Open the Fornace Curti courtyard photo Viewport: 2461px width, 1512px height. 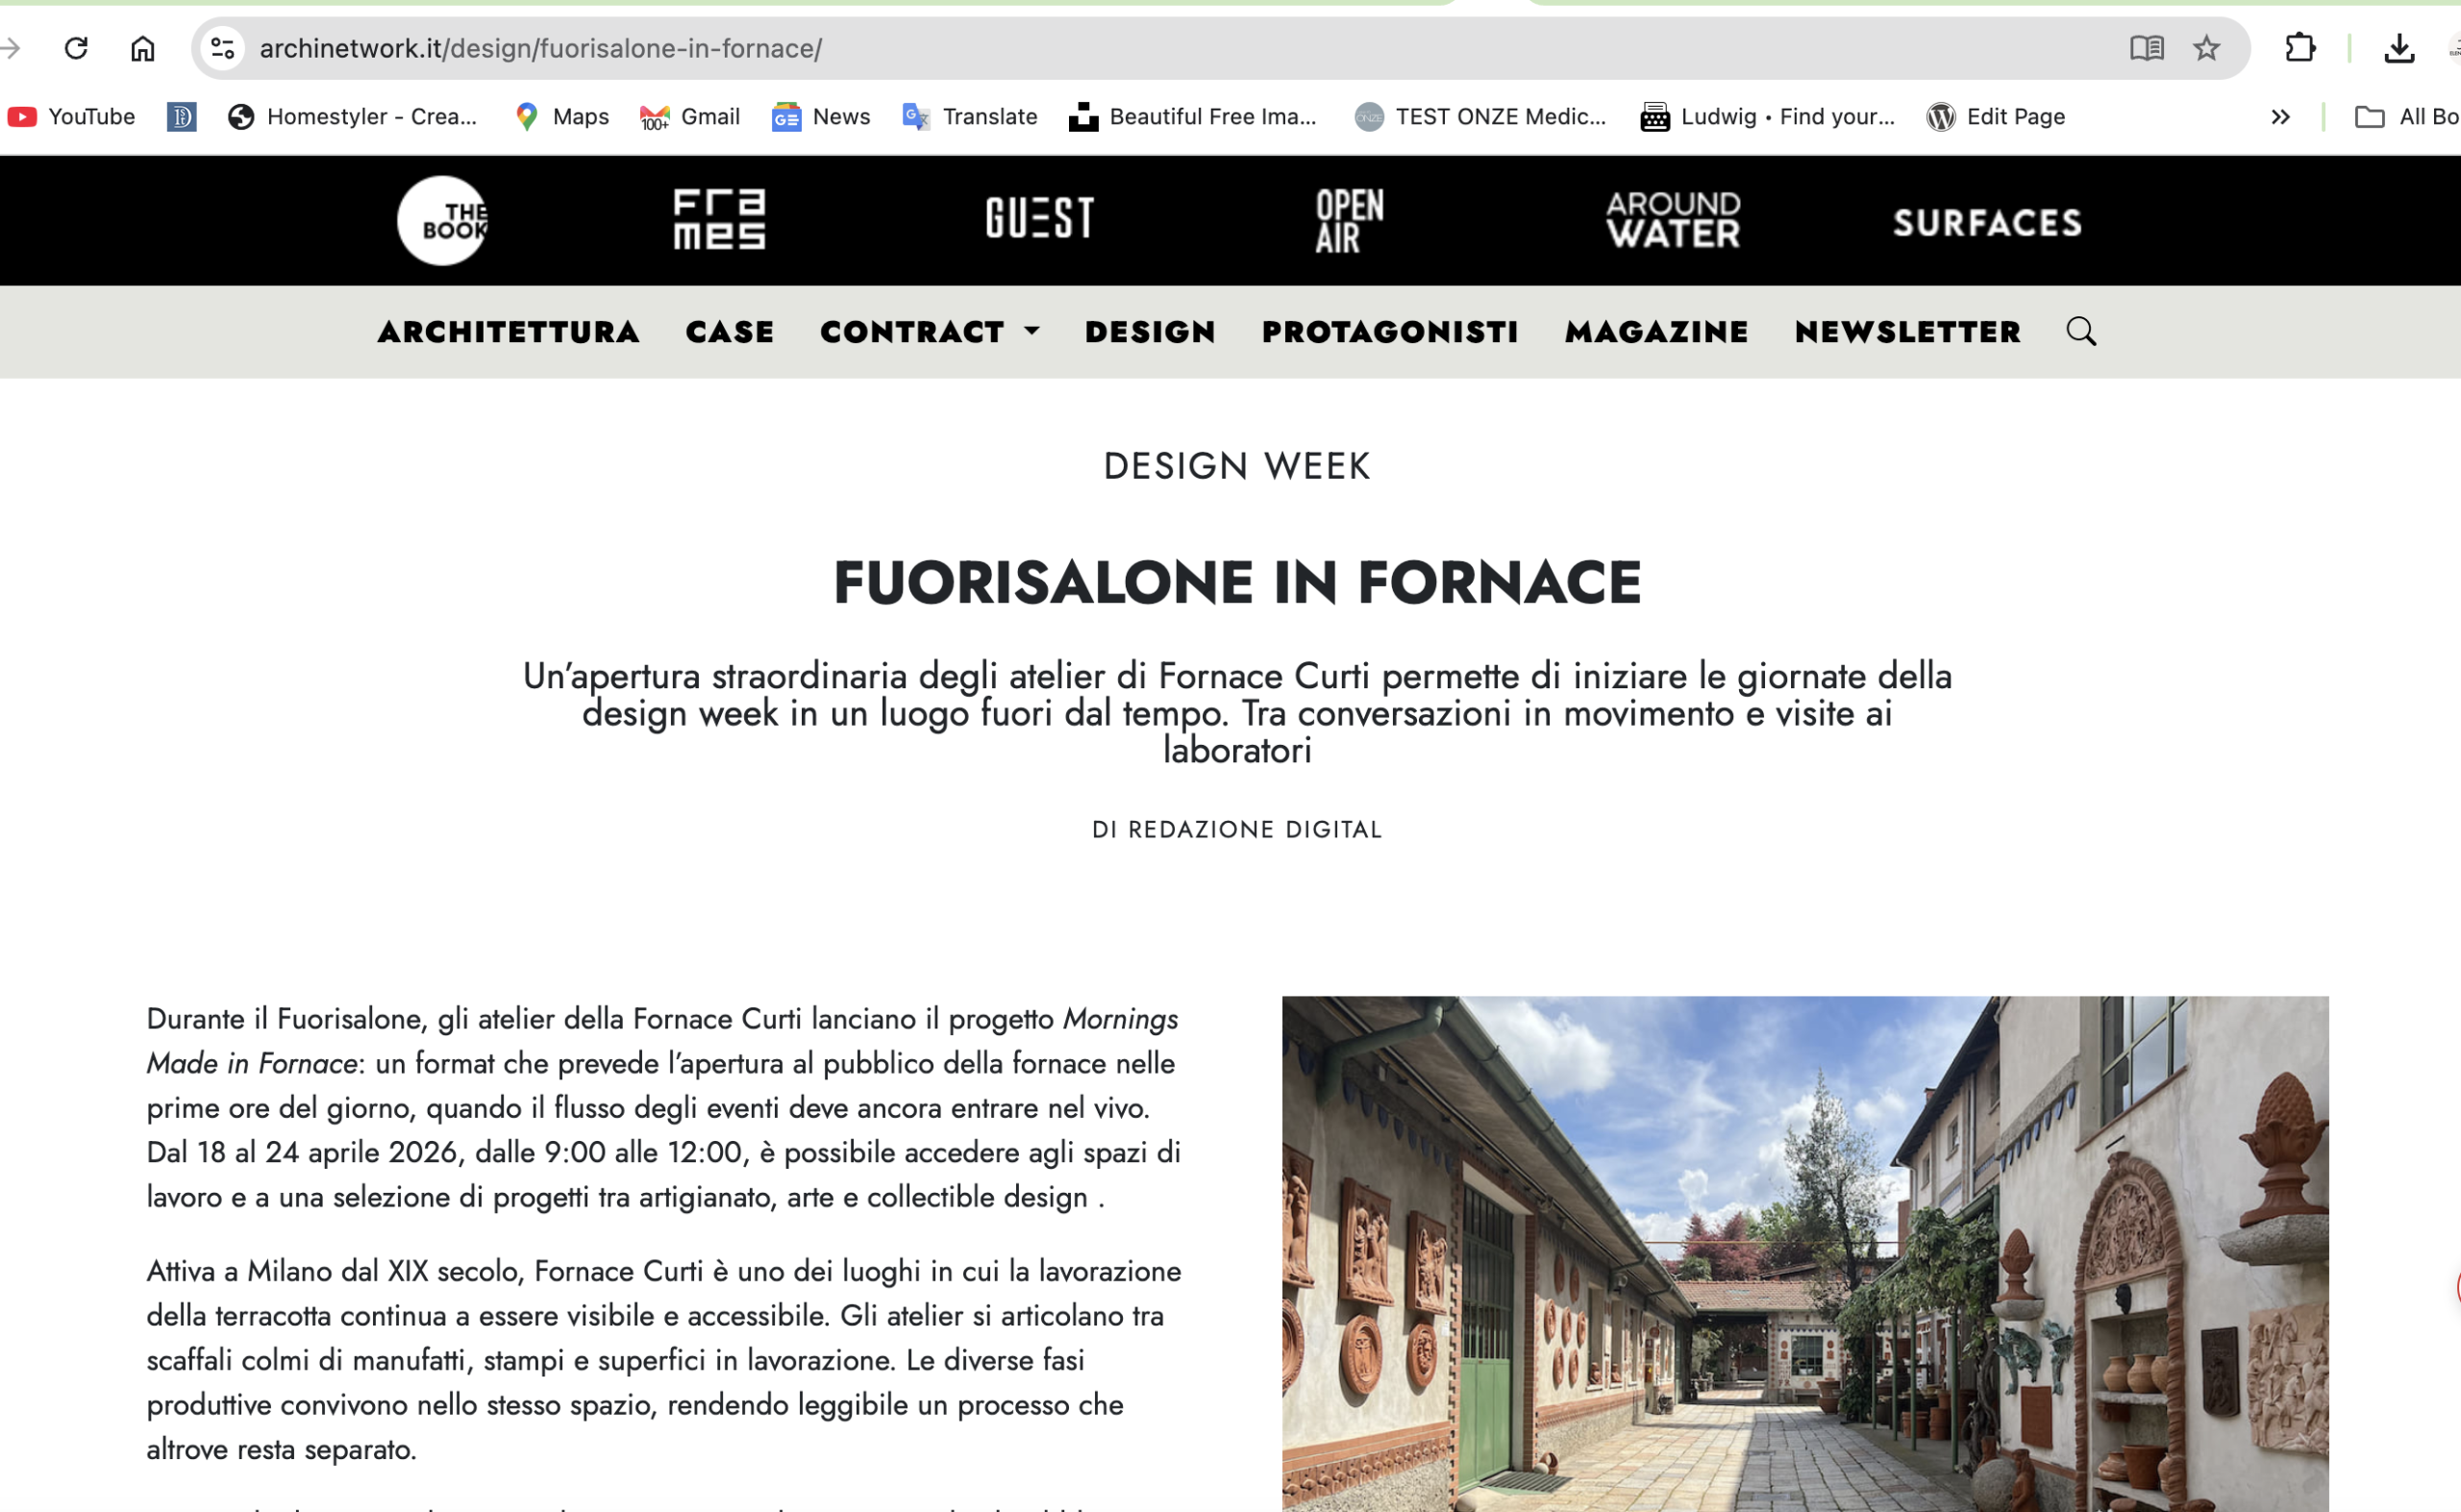[x=1805, y=1254]
